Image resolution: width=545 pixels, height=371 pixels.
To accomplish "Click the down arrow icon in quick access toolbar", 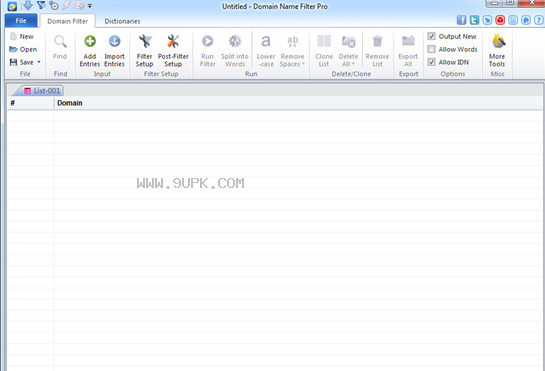I will point(28,6).
